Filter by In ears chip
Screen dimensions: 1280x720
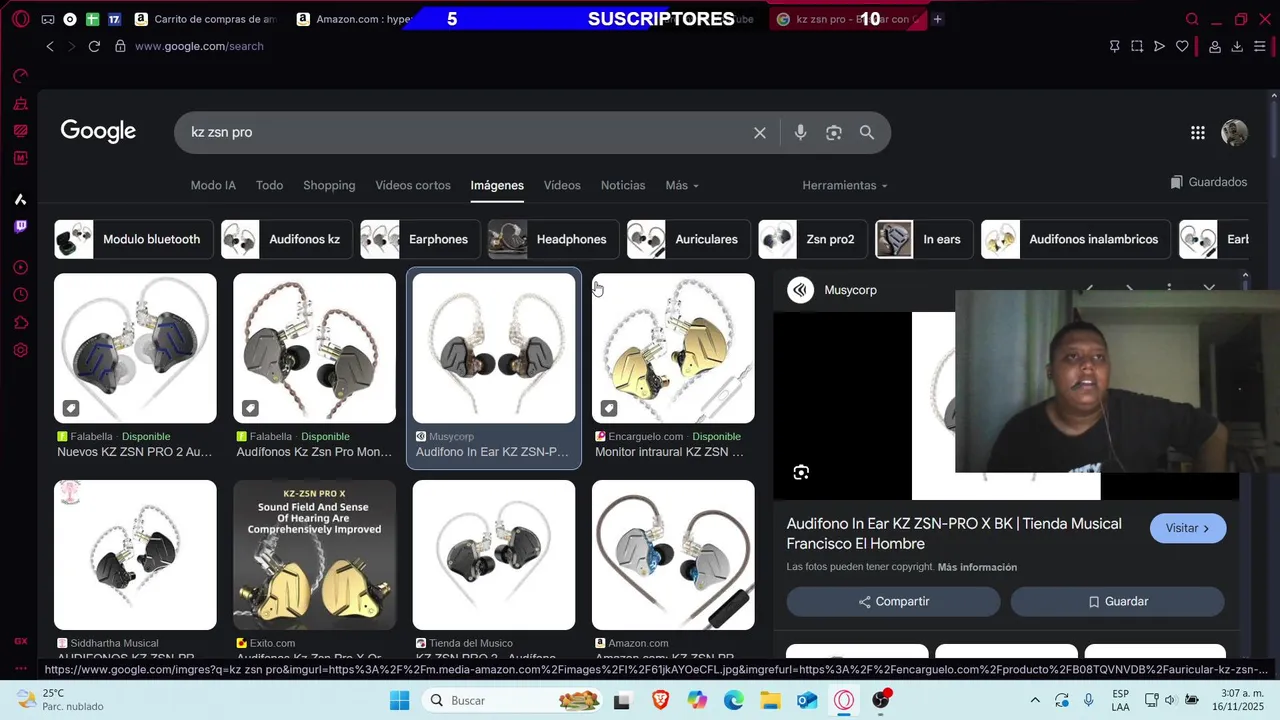(924, 239)
